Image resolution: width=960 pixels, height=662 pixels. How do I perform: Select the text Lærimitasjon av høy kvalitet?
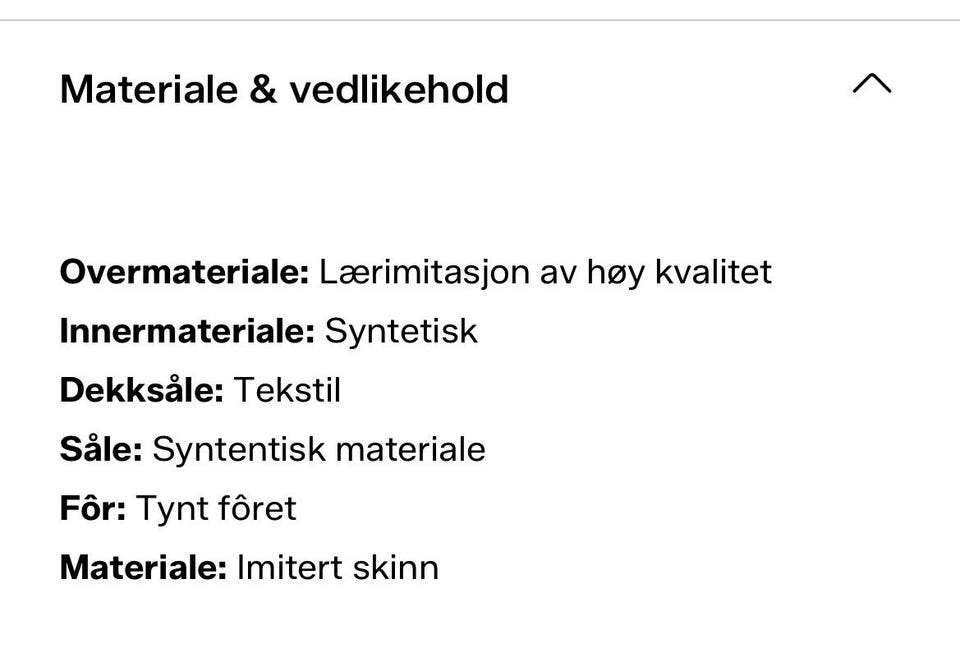pos(546,270)
